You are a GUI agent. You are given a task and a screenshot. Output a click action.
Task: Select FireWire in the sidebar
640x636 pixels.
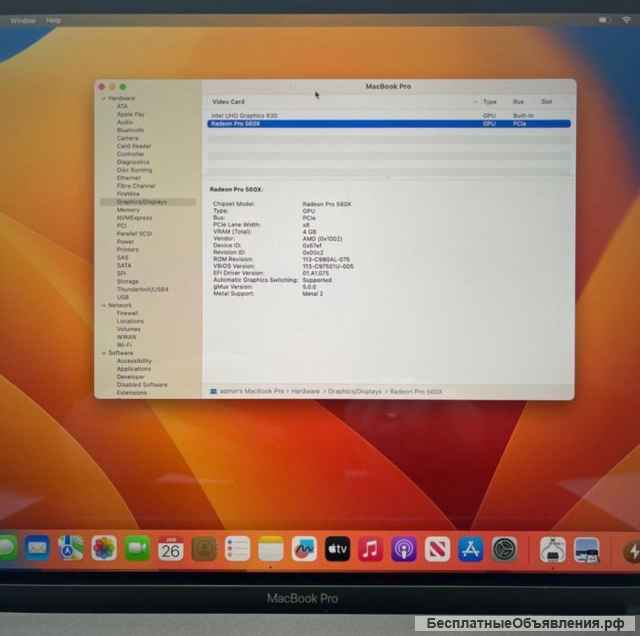tap(128, 194)
